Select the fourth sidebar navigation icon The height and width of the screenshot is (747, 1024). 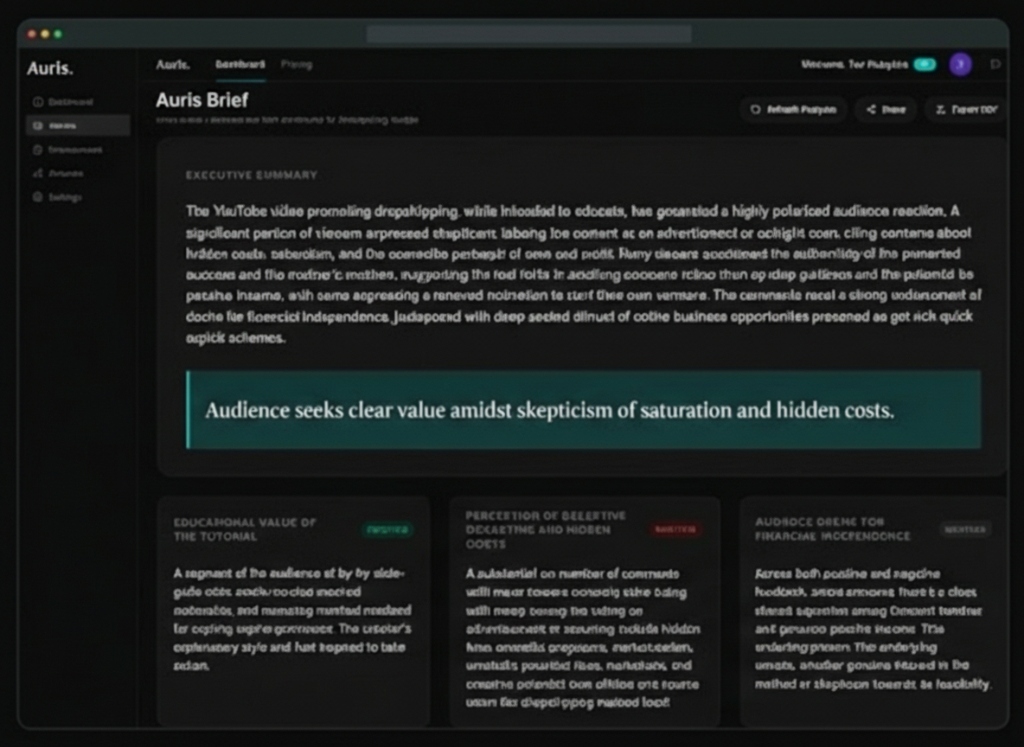click(x=38, y=173)
